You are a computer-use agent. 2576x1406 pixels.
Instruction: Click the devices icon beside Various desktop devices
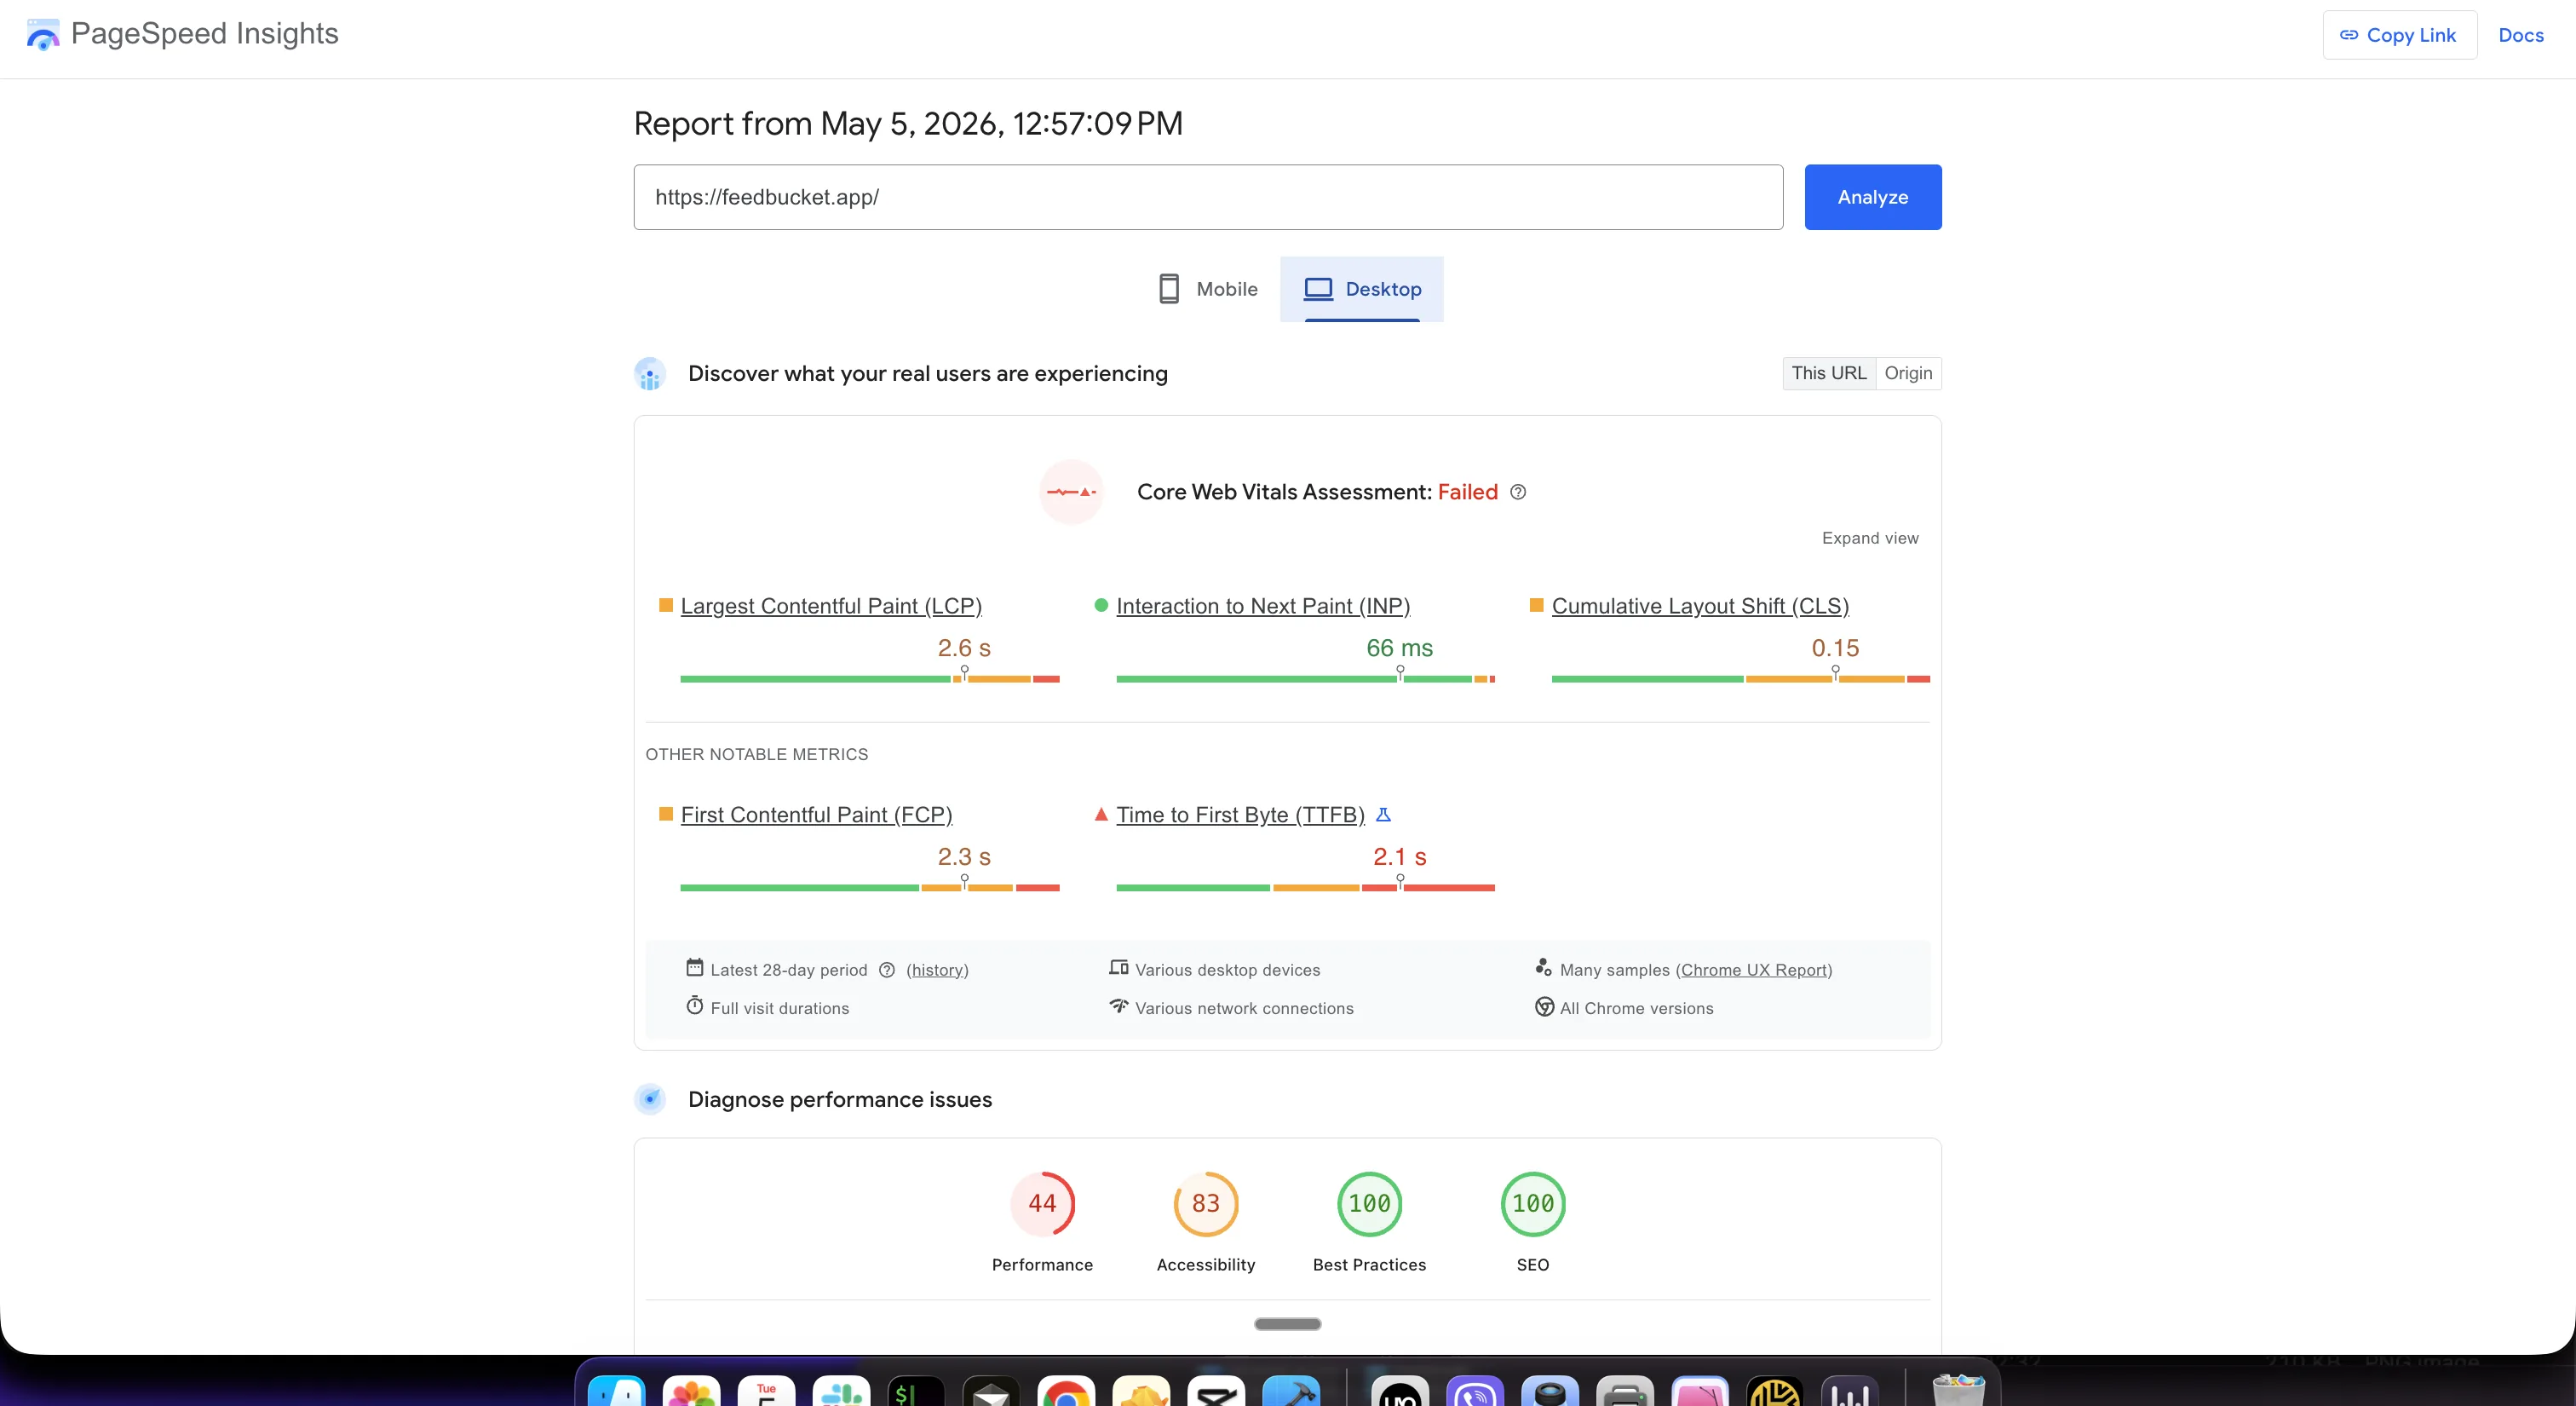tap(1119, 967)
